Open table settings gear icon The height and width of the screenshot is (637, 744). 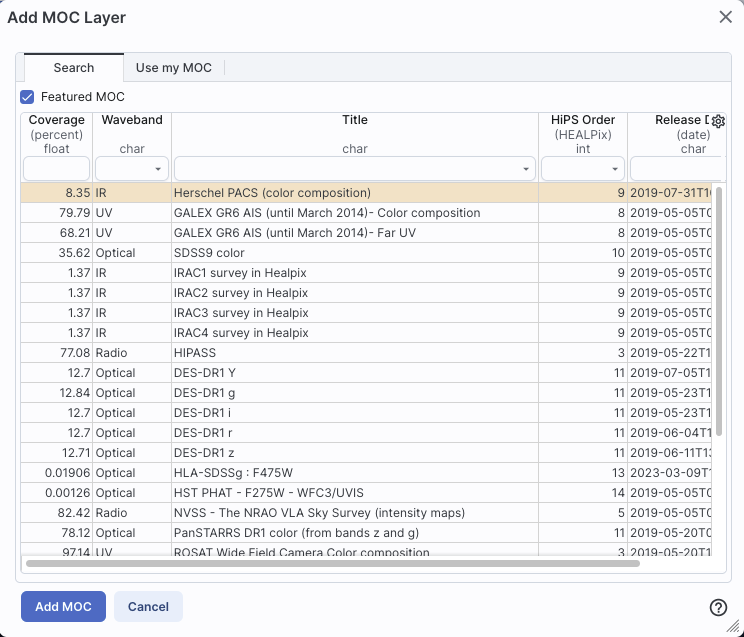click(718, 122)
